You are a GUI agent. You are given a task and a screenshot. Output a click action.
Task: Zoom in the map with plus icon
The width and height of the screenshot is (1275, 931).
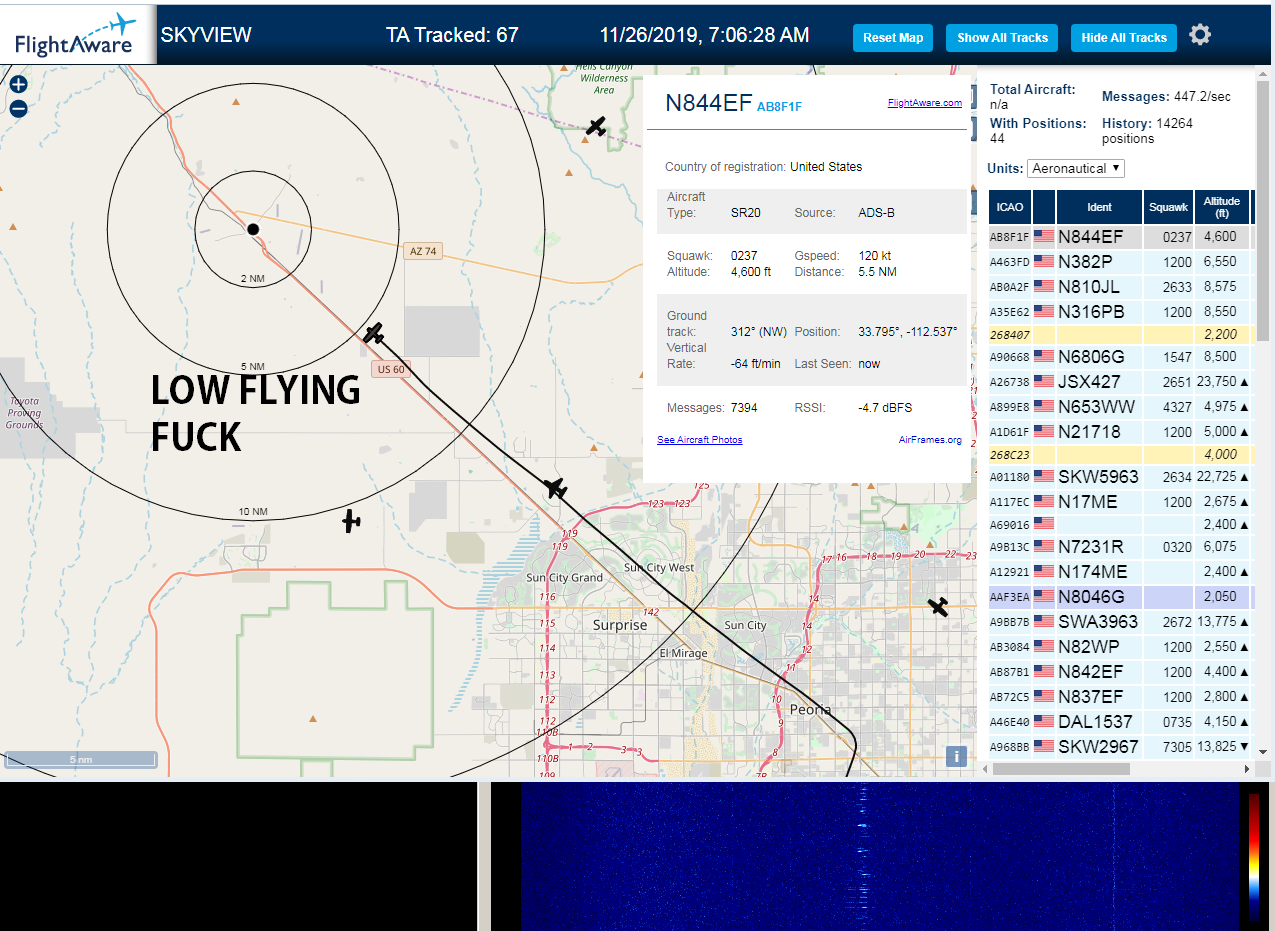tap(18, 85)
